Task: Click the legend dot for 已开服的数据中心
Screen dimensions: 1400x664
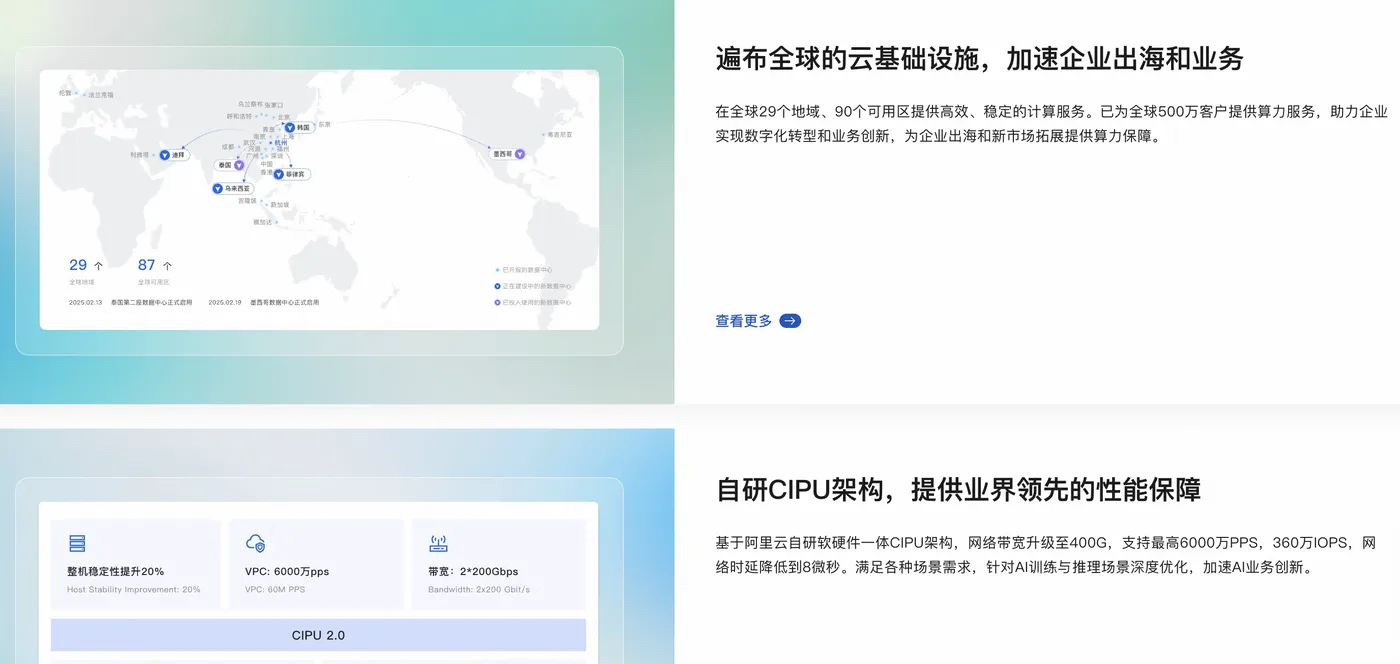Action: coord(498,270)
